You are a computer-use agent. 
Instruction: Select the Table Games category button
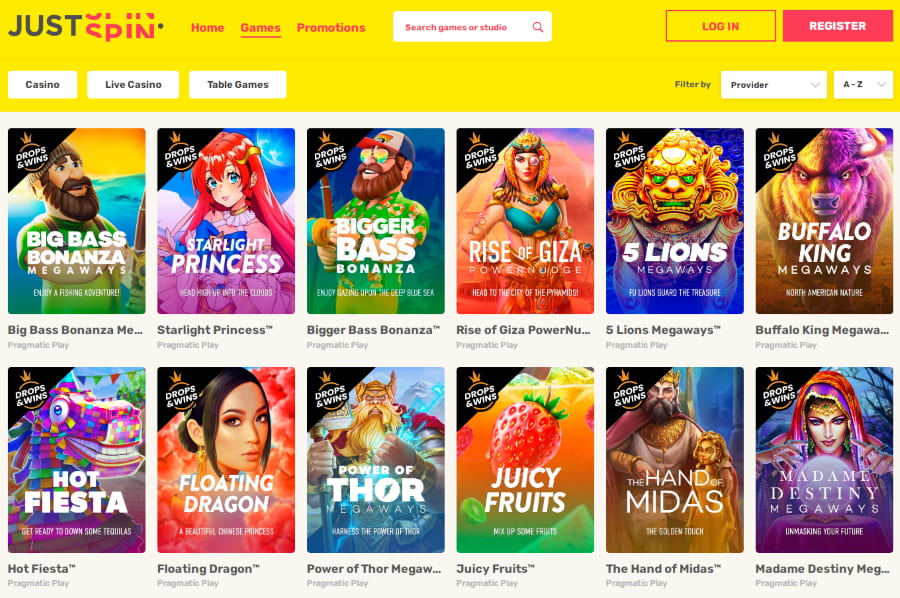click(x=238, y=84)
